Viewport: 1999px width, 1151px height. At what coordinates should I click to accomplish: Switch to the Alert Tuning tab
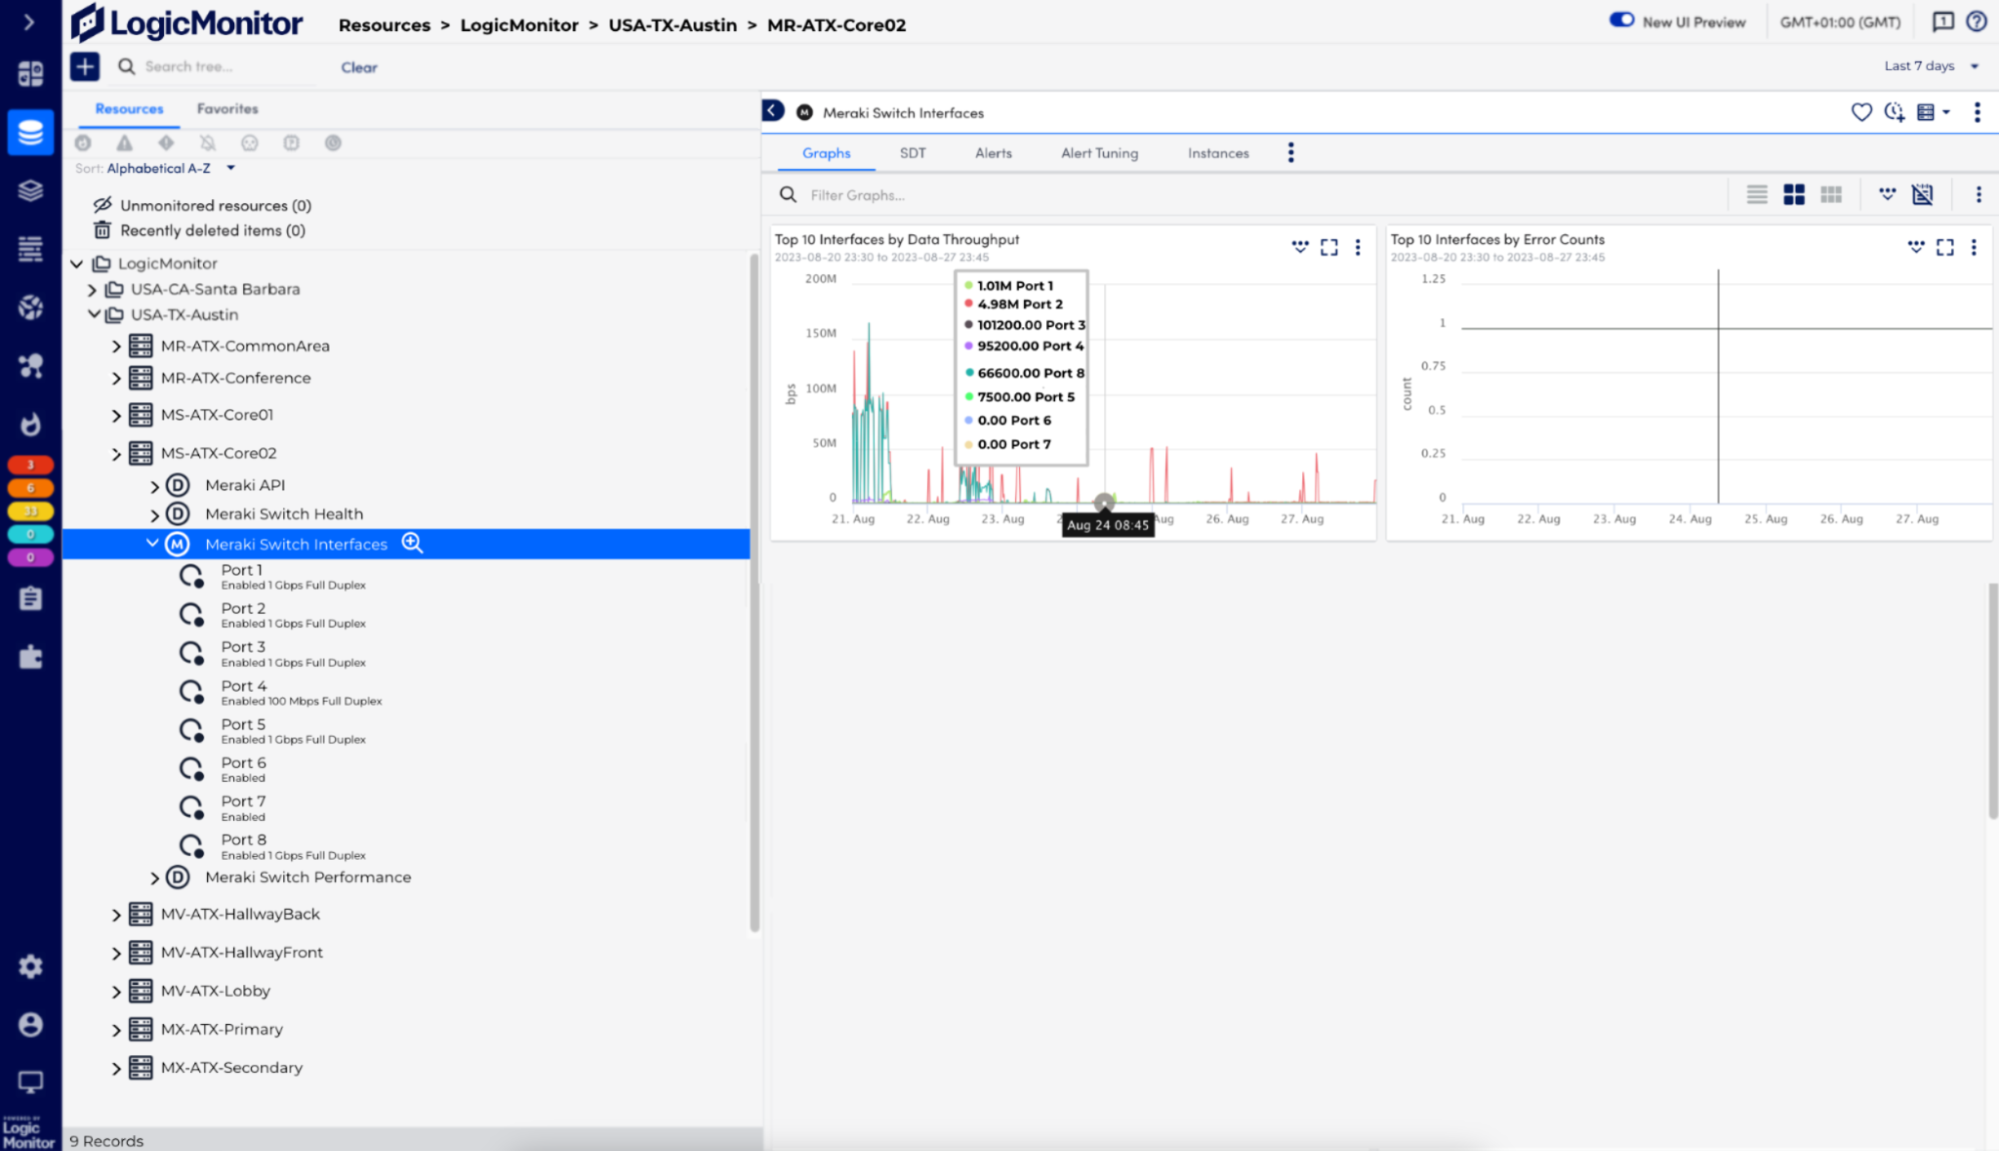tap(1099, 153)
